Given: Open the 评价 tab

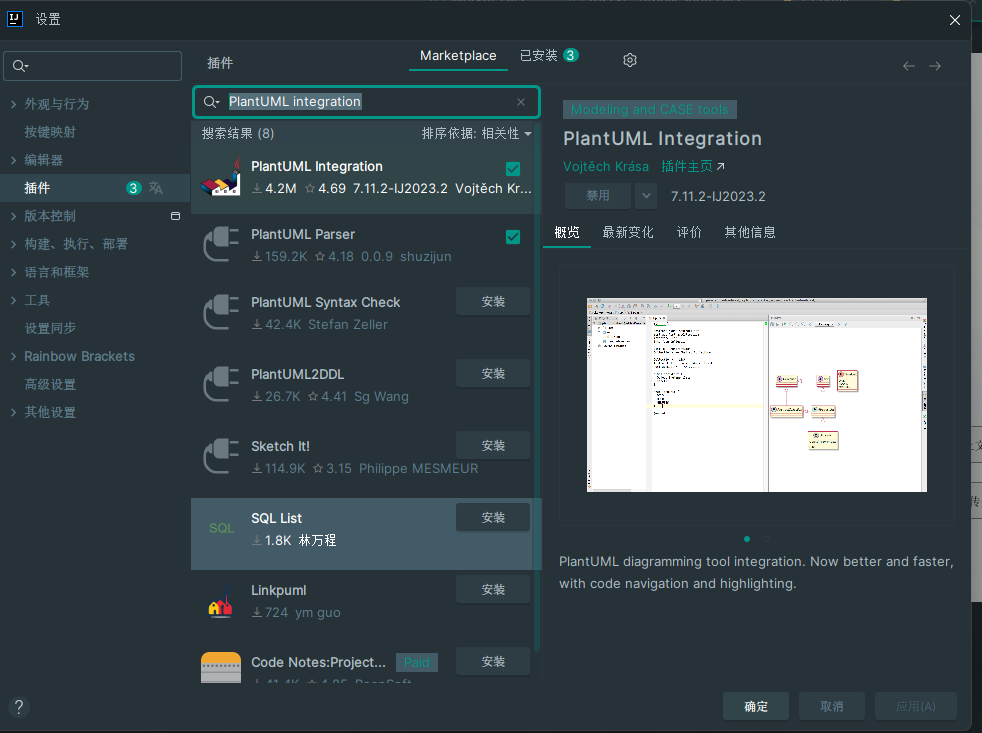Looking at the screenshot, I should [x=689, y=232].
